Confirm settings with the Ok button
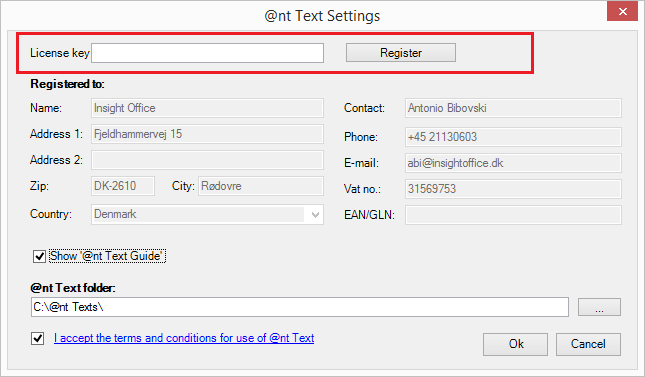Image resolution: width=645 pixels, height=377 pixels. pos(515,344)
